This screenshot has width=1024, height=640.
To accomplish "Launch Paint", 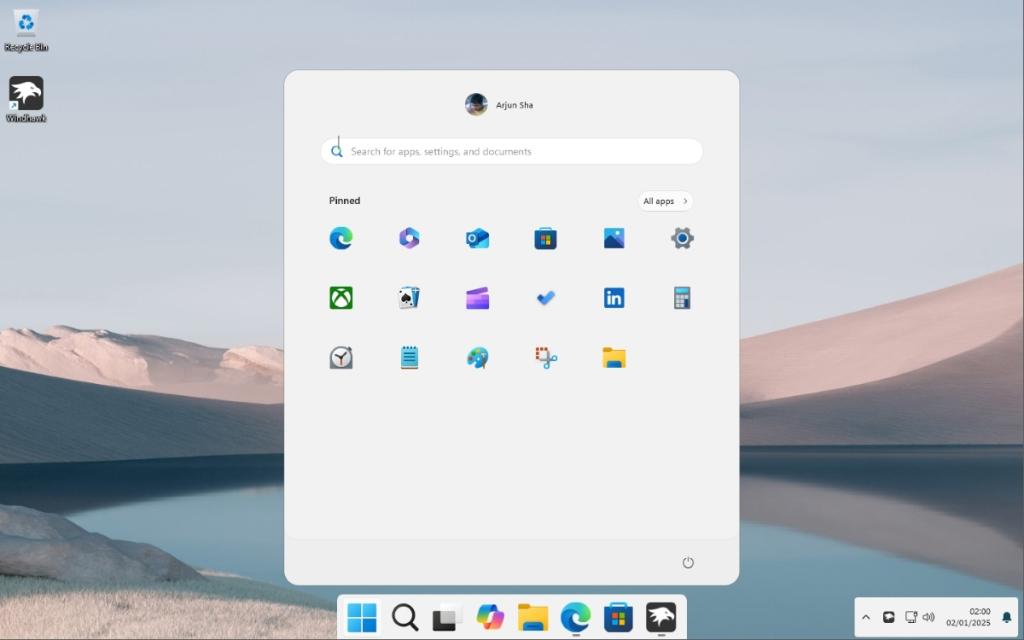I will (x=477, y=357).
